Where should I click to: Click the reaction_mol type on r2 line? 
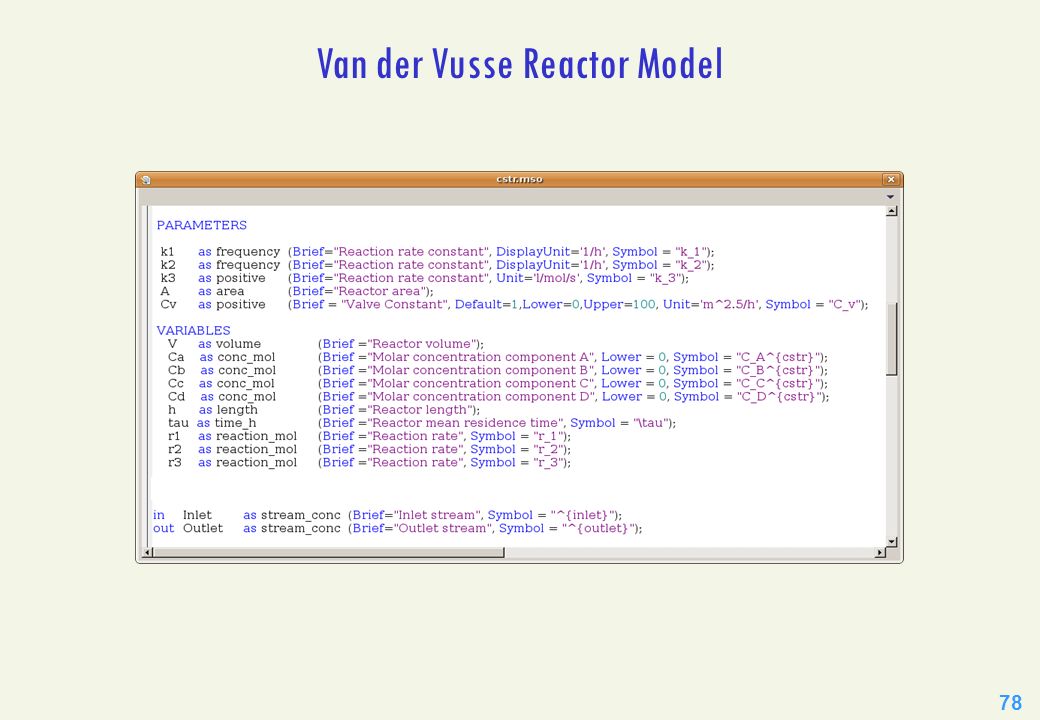[x=257, y=450]
